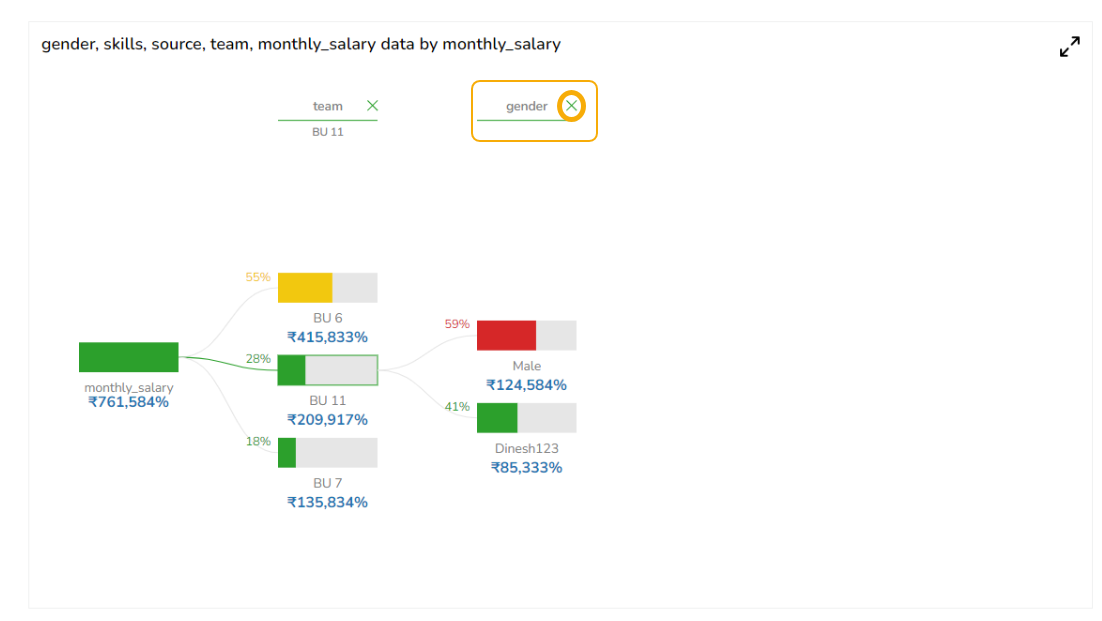Click the chart title text
1102x621 pixels.
pos(301,44)
